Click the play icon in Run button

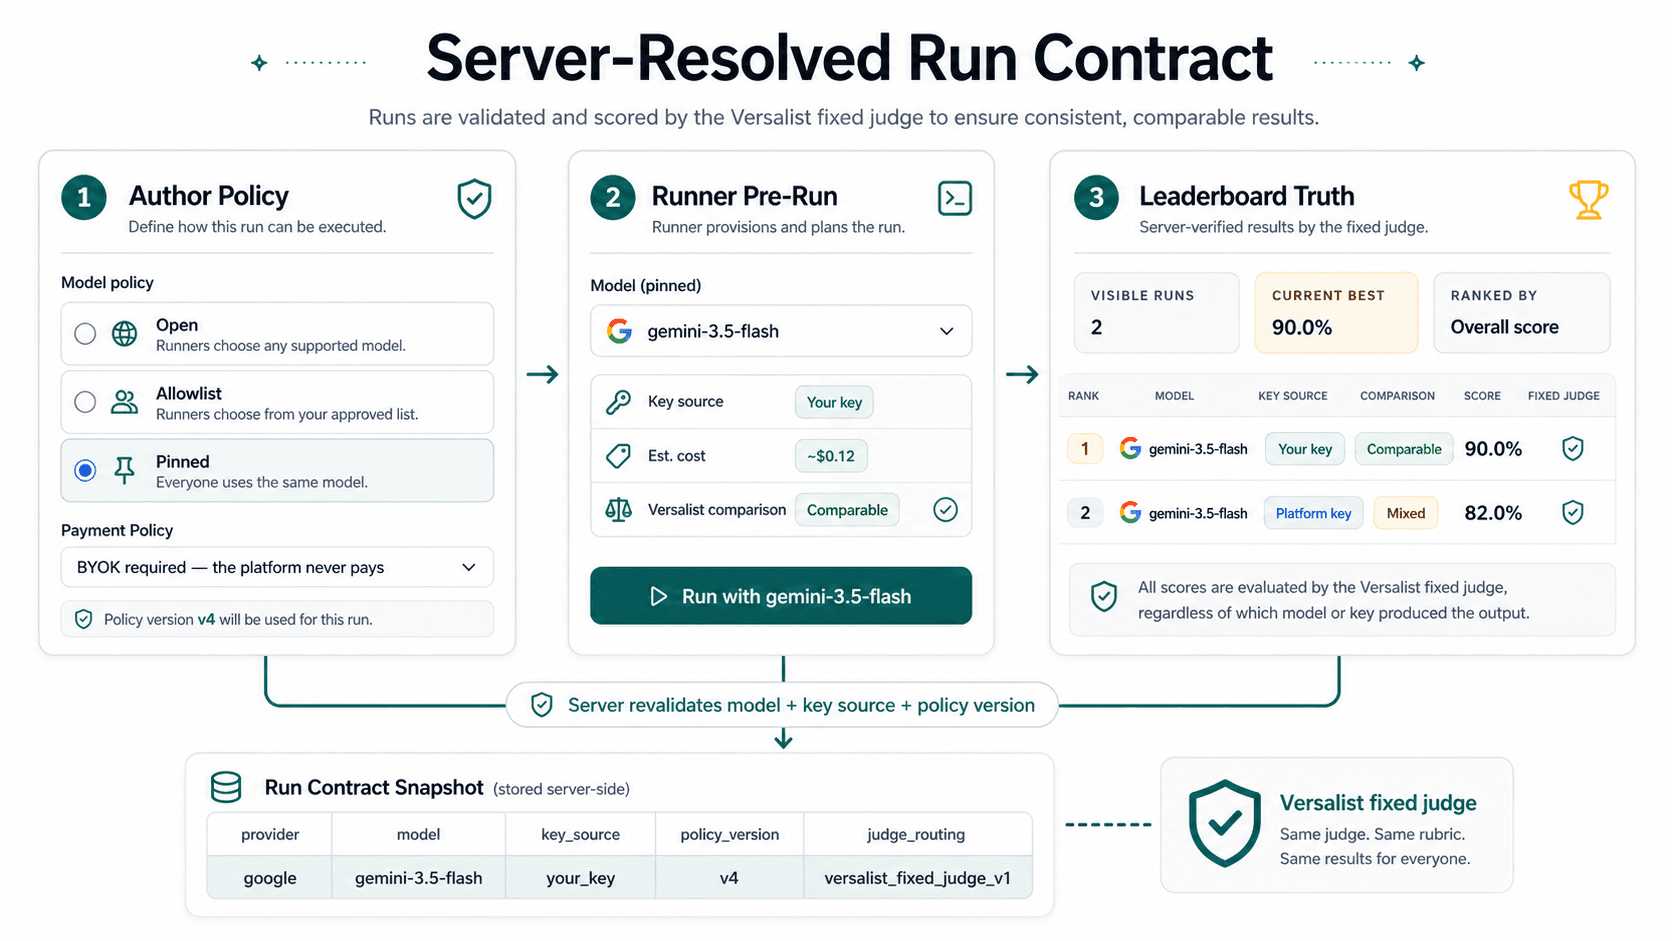pos(658,596)
